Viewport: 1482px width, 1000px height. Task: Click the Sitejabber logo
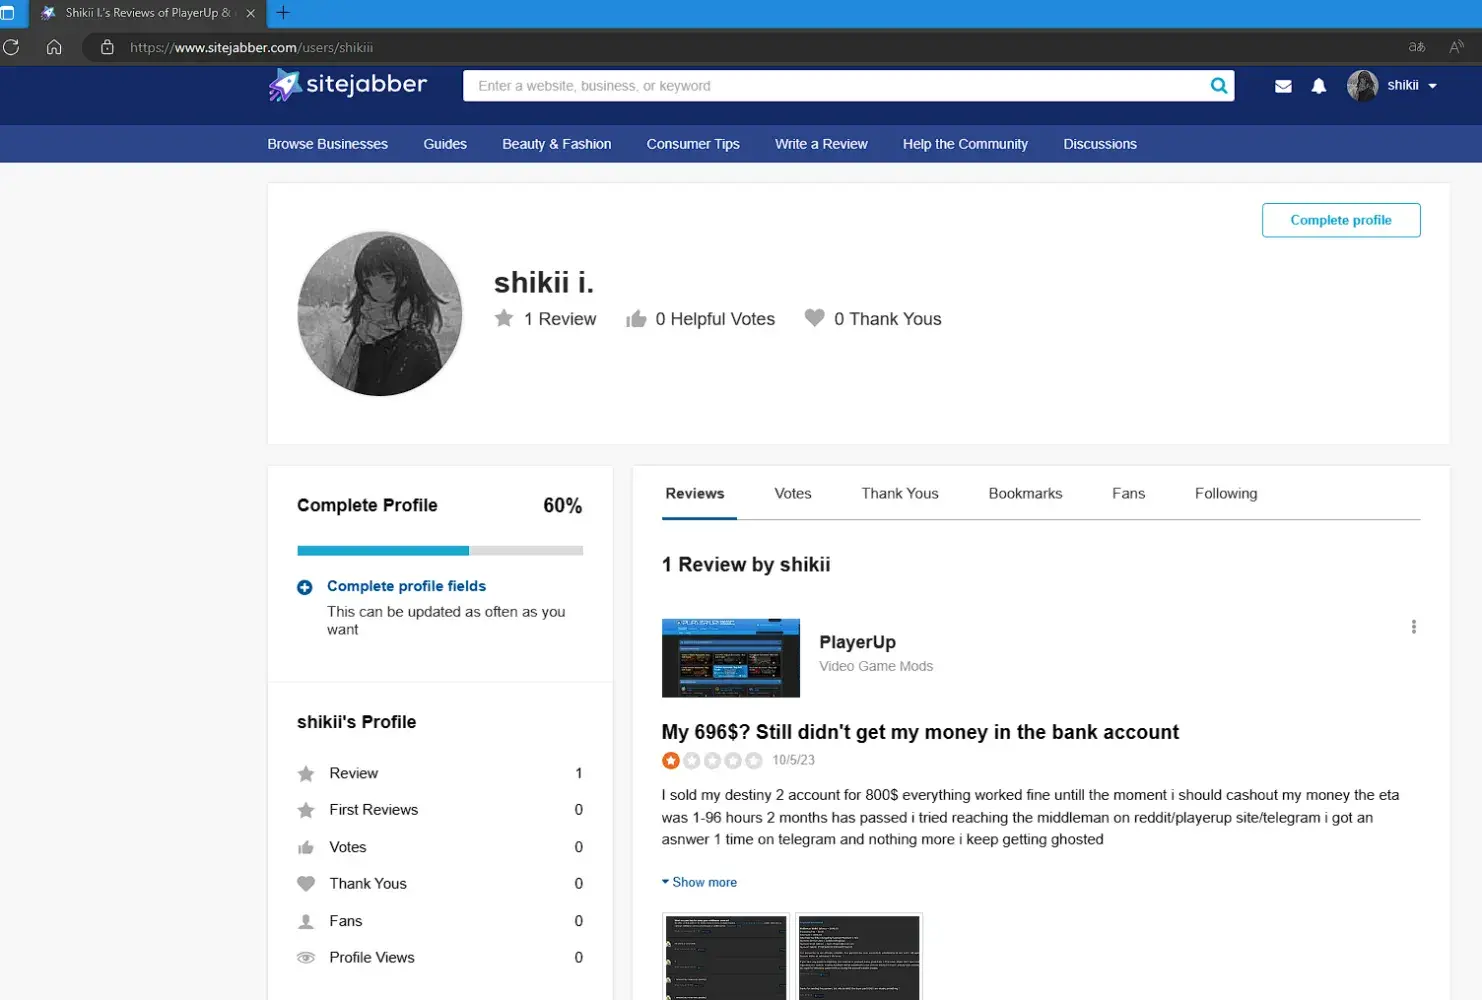[x=348, y=85]
